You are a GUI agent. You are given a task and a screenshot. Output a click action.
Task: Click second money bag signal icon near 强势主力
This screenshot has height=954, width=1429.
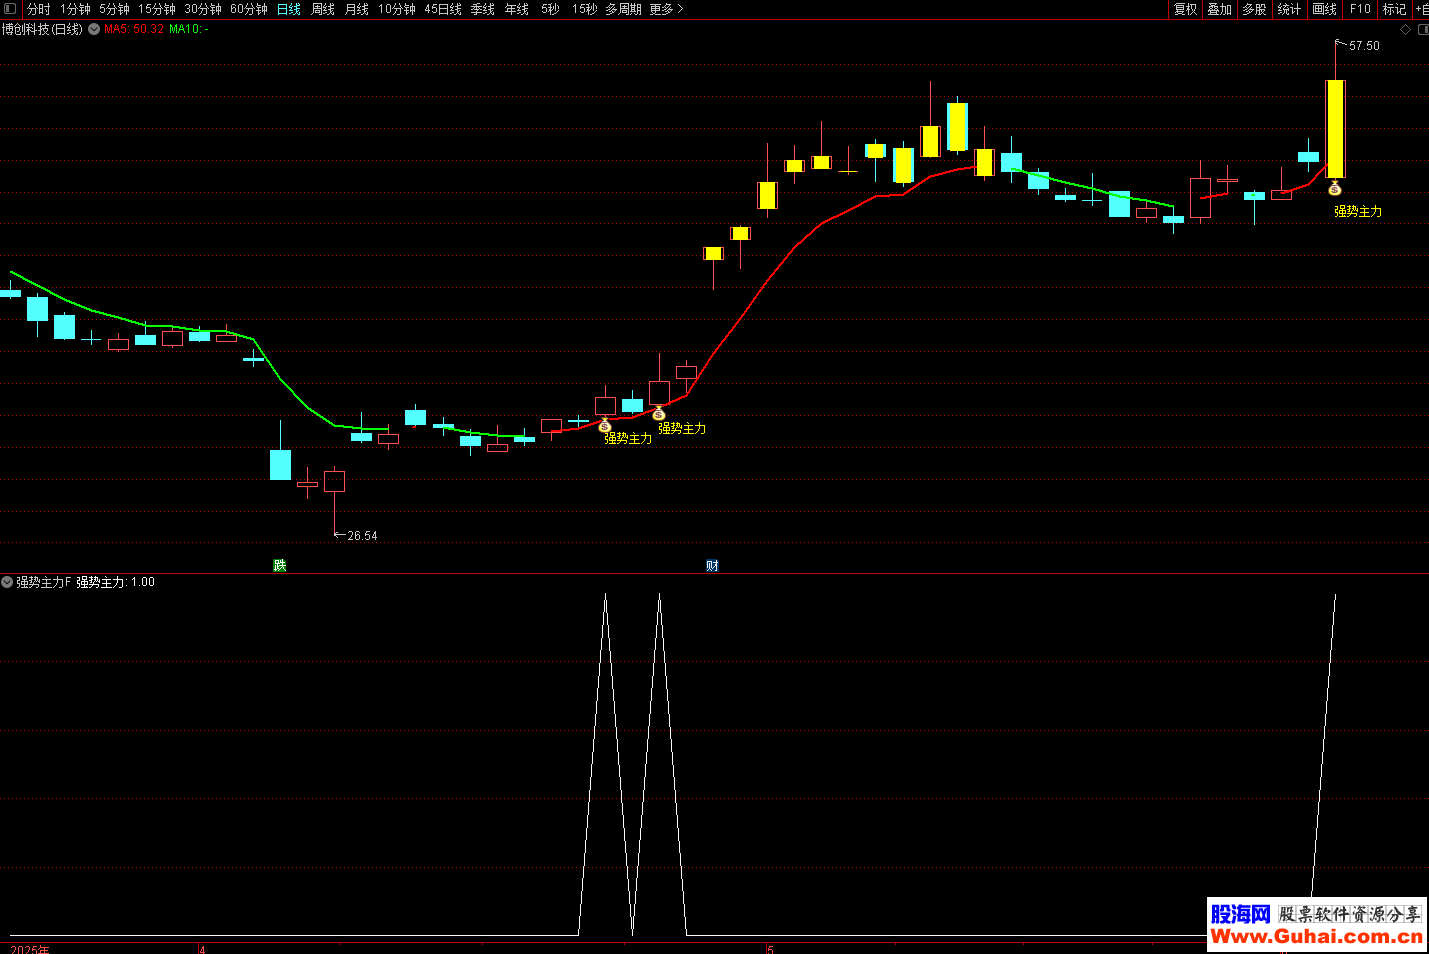659,413
